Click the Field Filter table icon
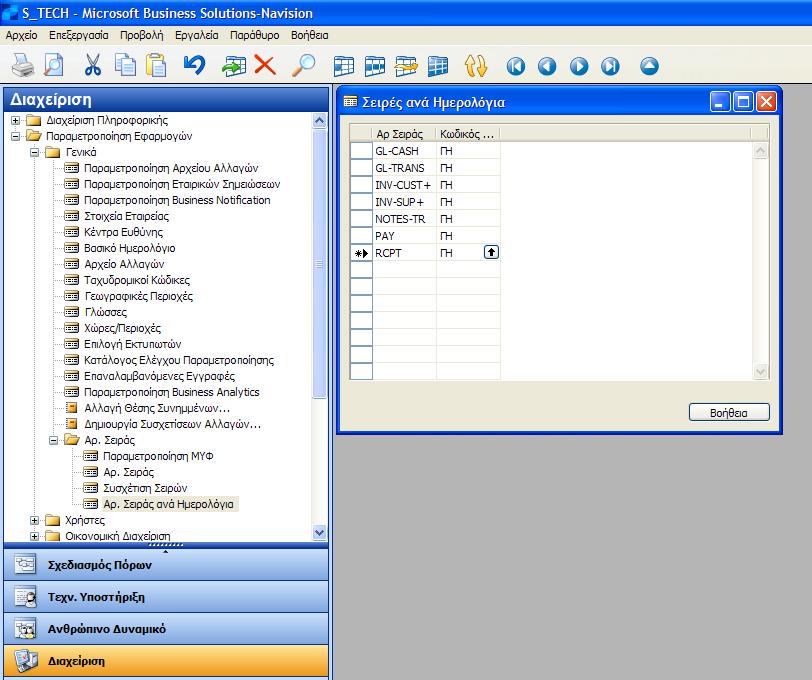This screenshot has width=812, height=680. click(x=344, y=66)
